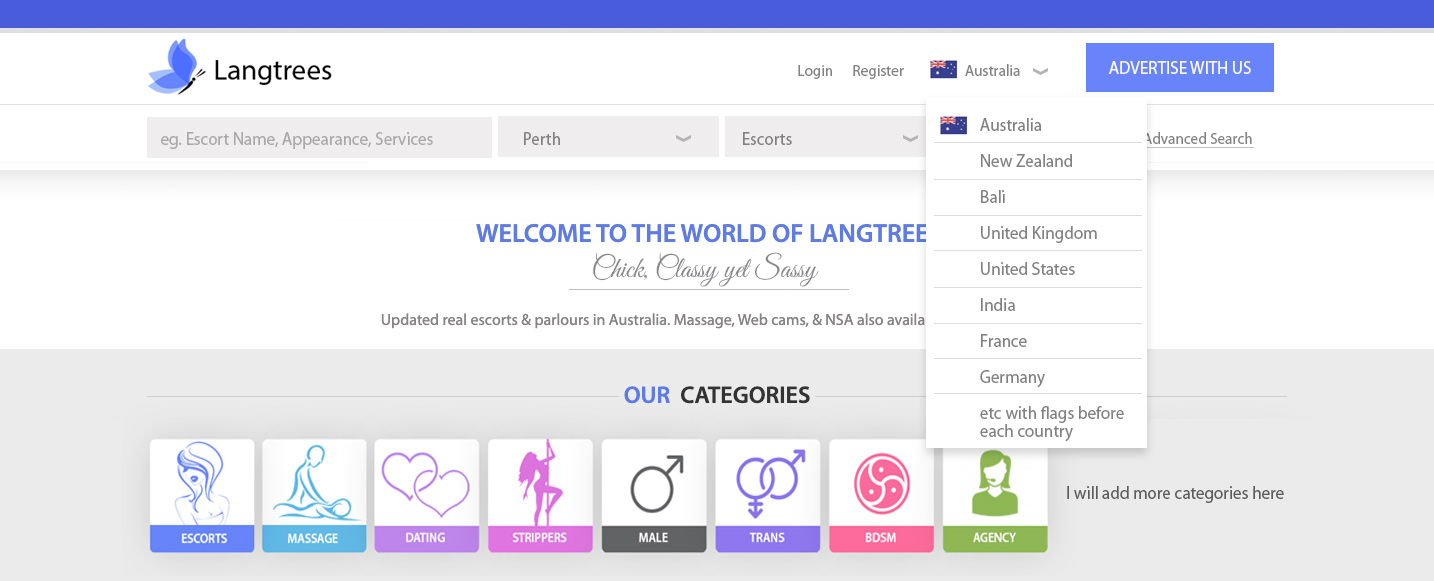This screenshot has width=1434, height=581.
Task: Pick Germany in the country dropdown
Action: [x=1012, y=377]
